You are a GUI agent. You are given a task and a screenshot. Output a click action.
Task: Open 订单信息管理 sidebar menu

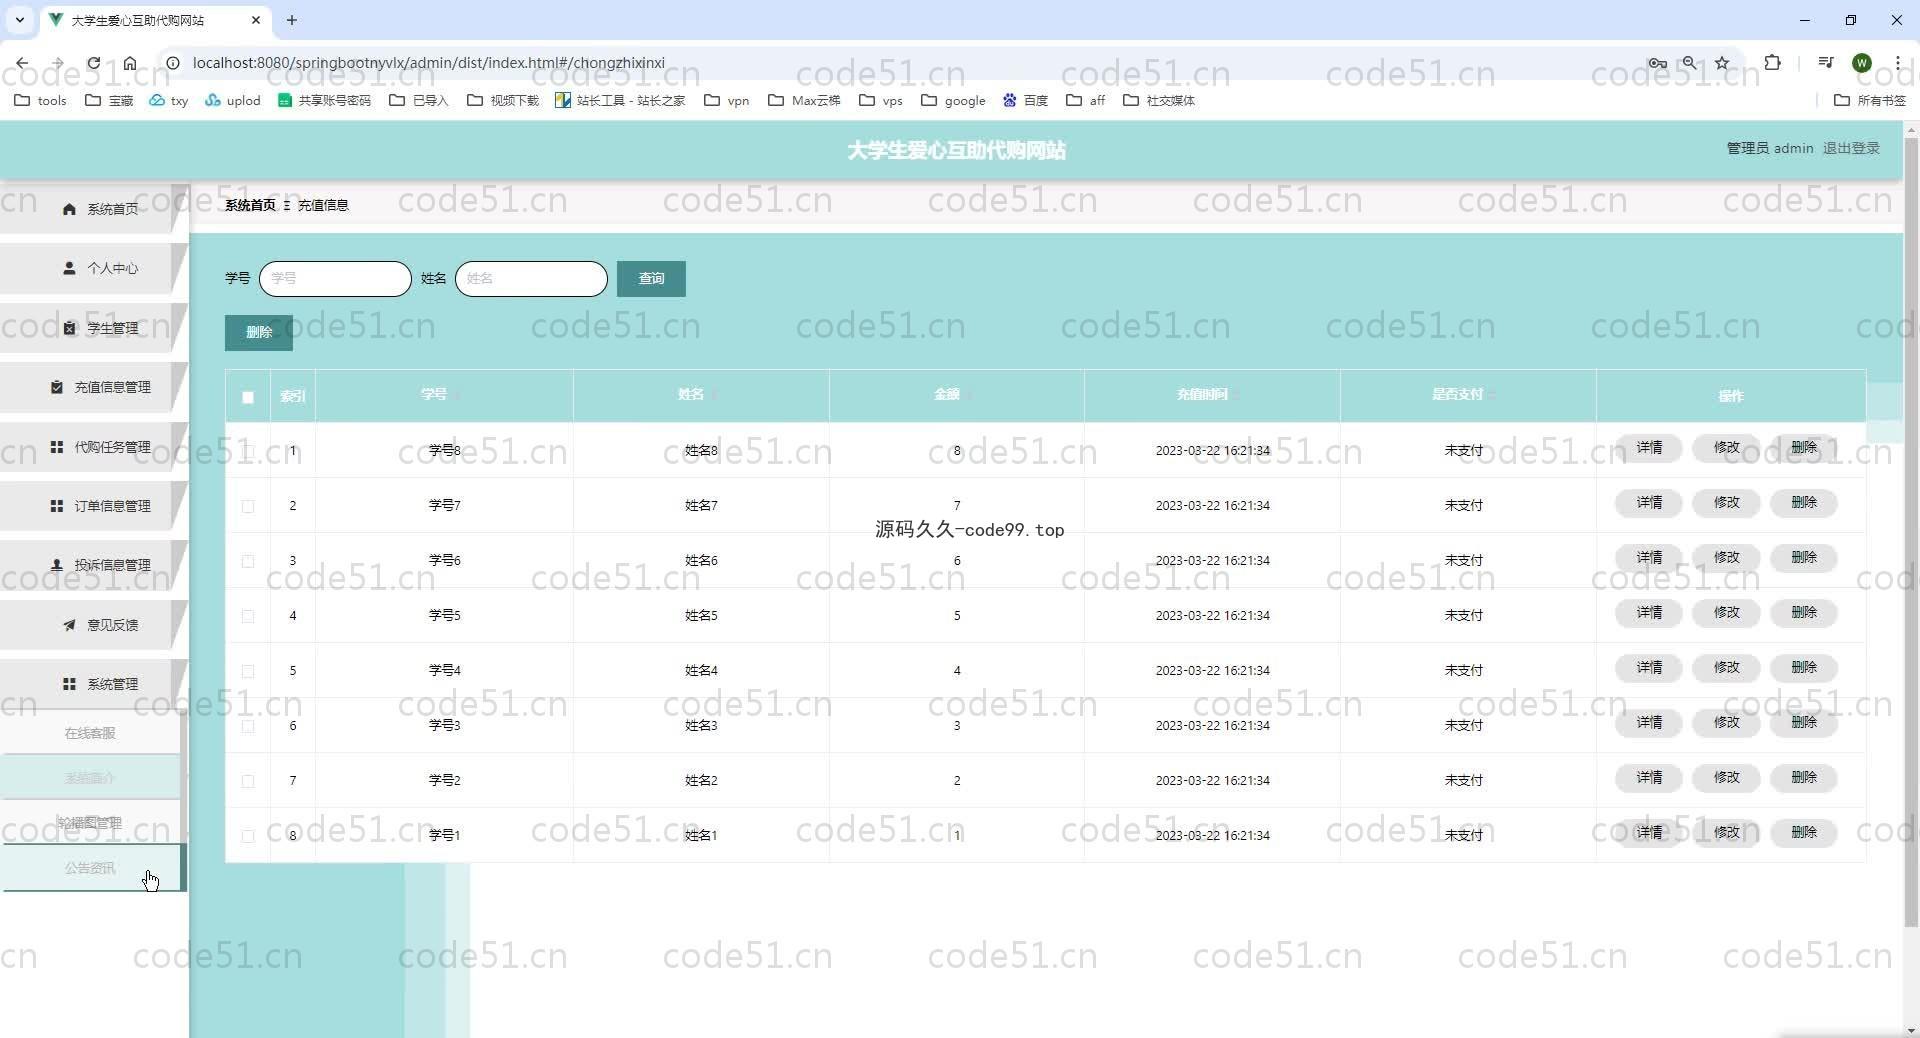click(93, 506)
